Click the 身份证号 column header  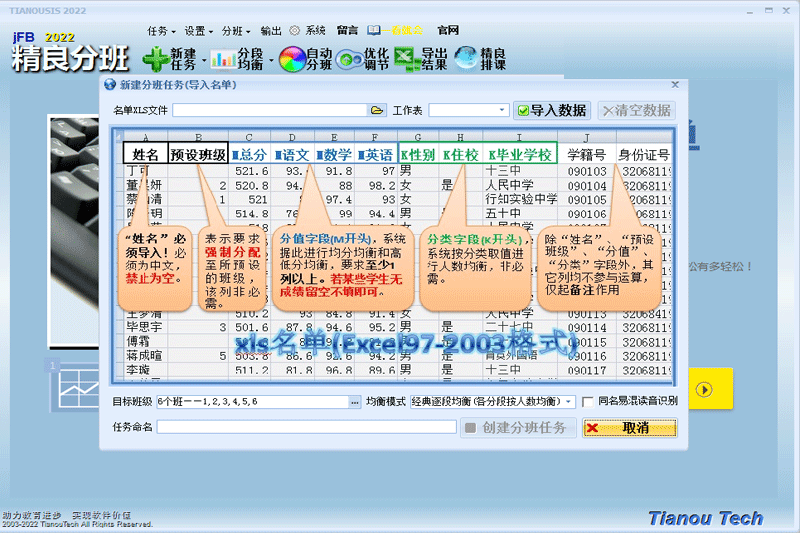(x=644, y=155)
